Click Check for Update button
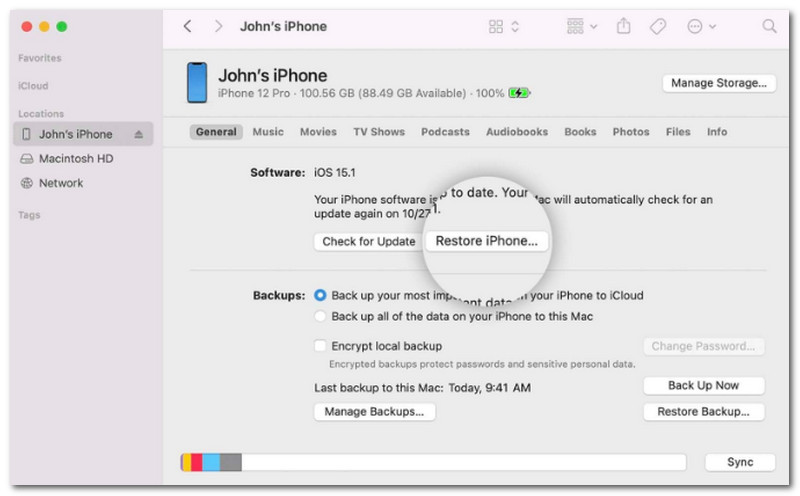 (x=369, y=241)
